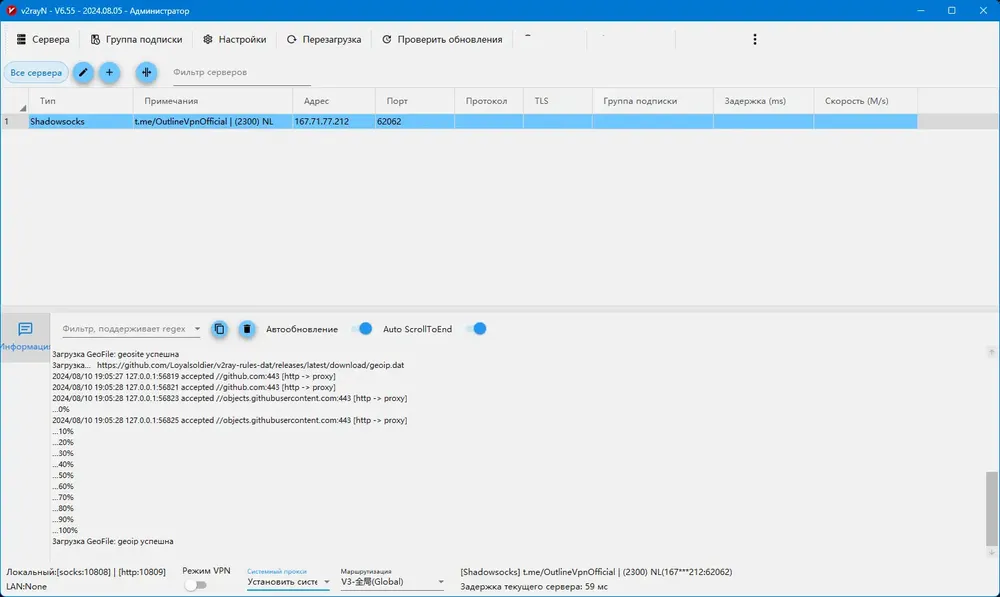
Task: Click the plus add server button
Action: (109, 73)
